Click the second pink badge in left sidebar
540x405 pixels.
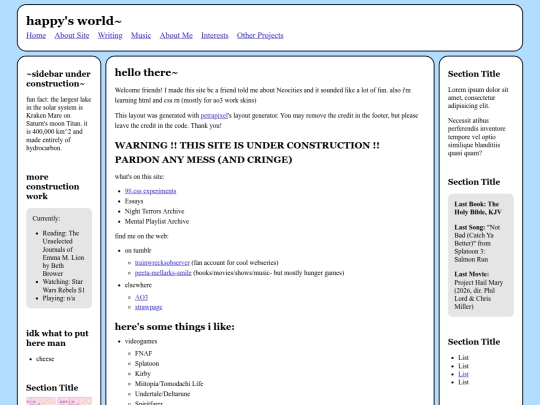[75, 401]
